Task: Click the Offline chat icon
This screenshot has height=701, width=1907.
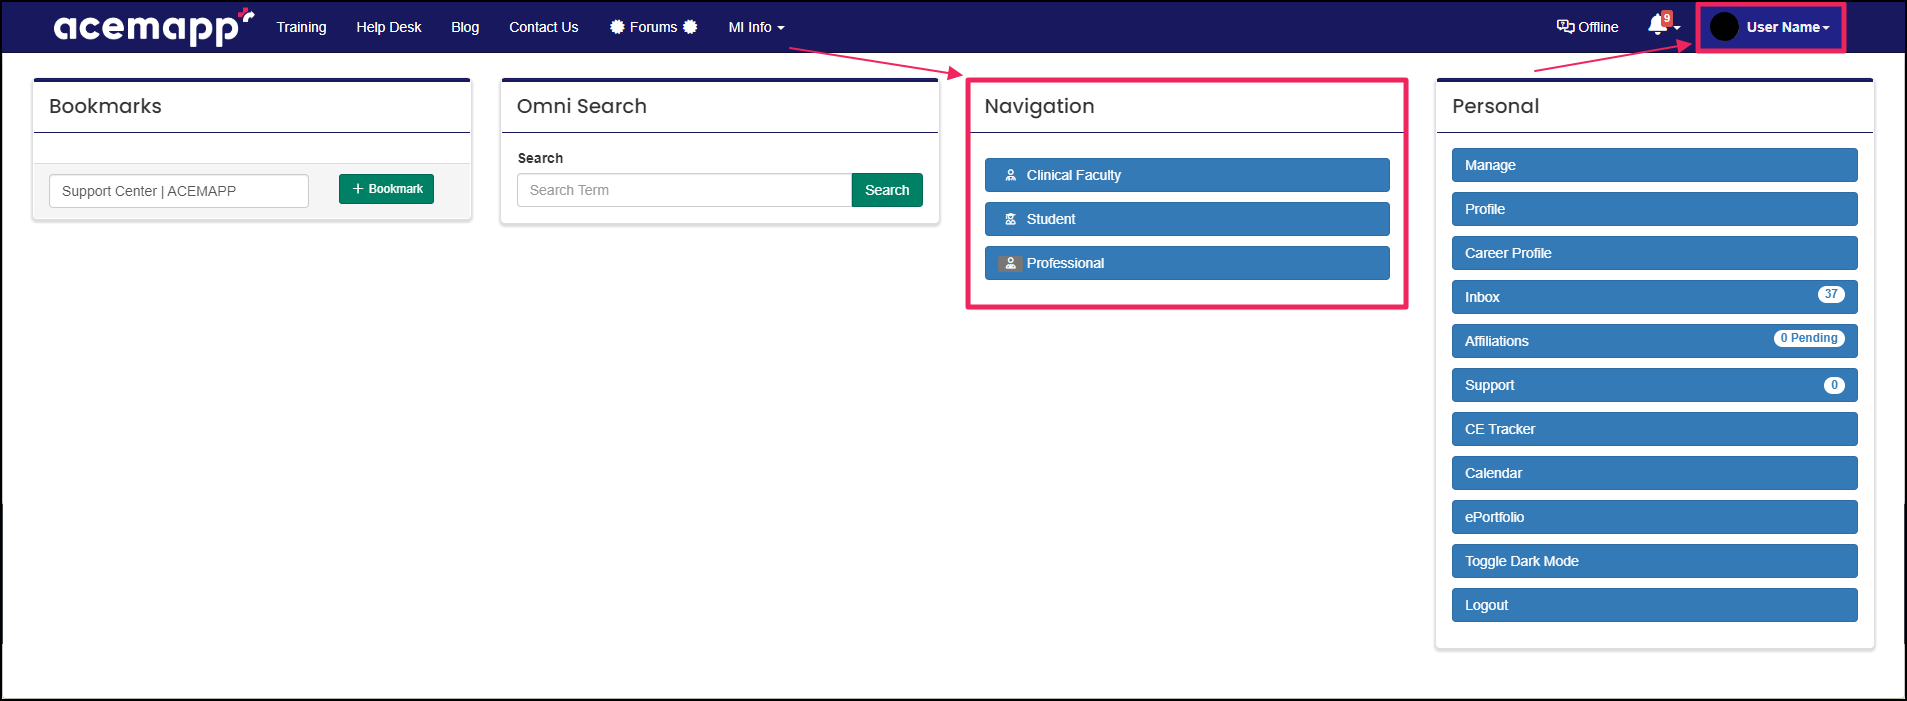Action: click(1565, 27)
